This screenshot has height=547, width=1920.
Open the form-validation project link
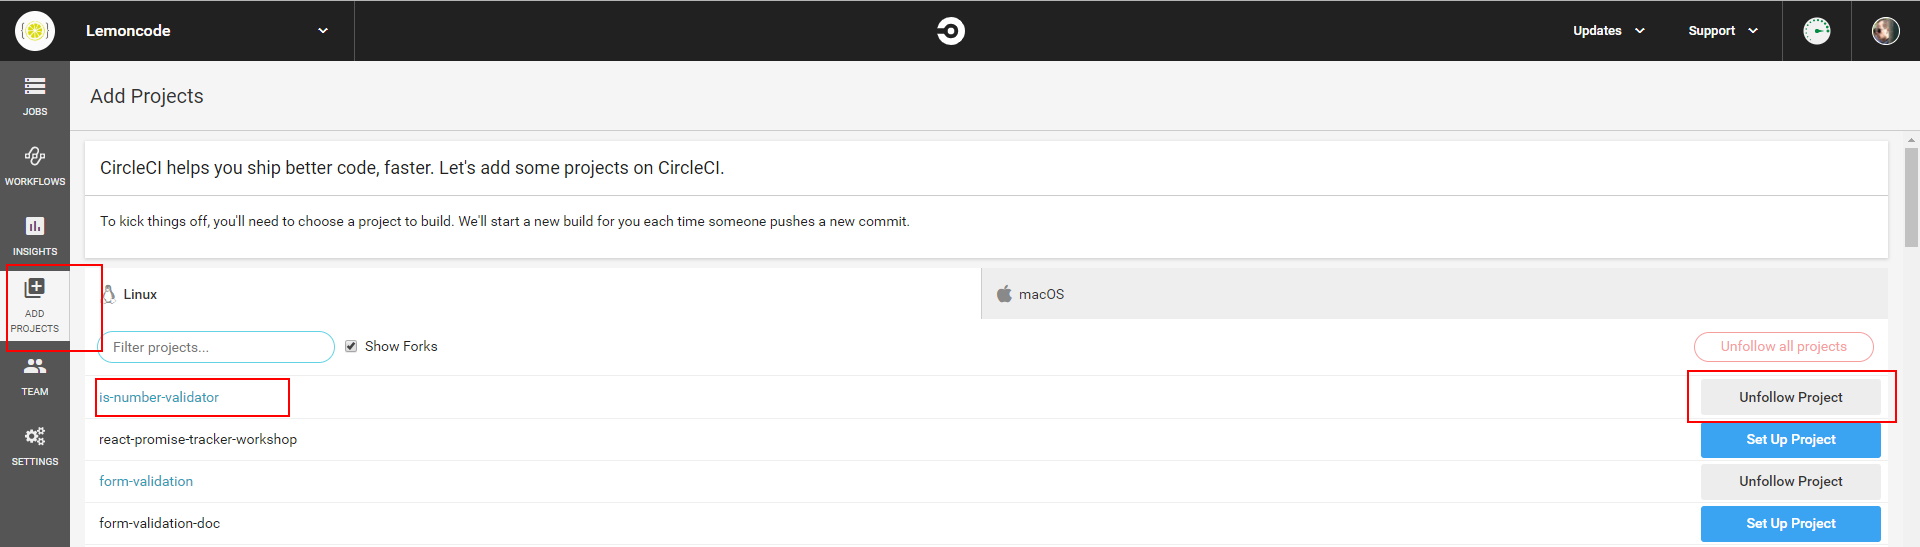146,481
